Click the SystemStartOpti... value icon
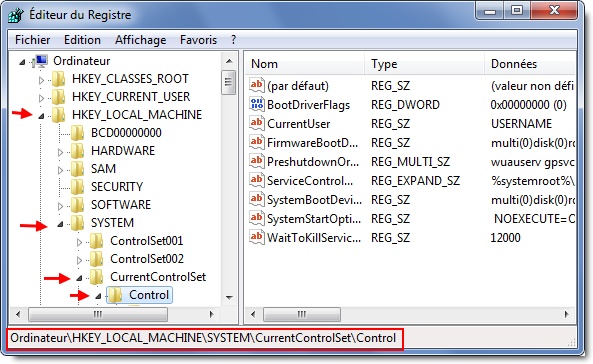593x364 pixels. pyautogui.click(x=256, y=218)
